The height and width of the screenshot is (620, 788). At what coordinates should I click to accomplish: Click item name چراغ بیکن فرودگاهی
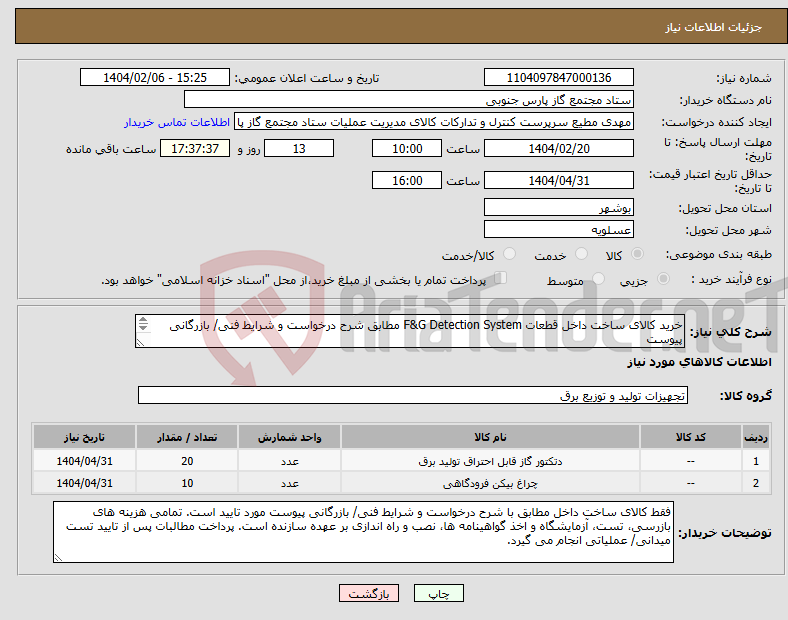tap(490, 483)
